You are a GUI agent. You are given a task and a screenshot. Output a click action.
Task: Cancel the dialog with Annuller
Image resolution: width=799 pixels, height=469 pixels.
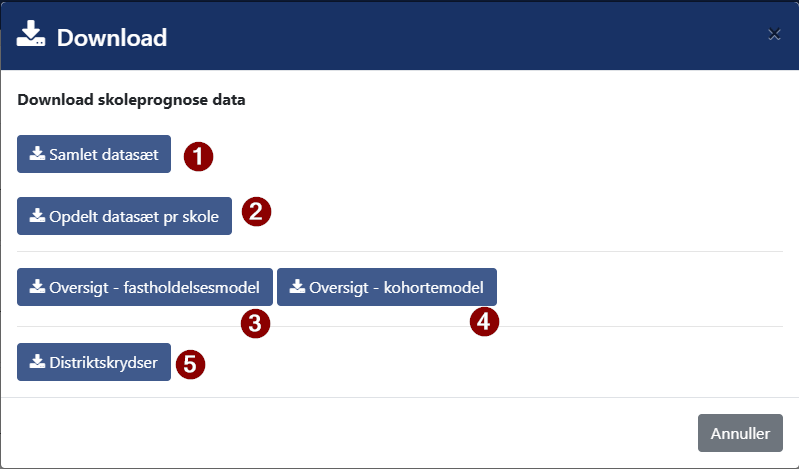coord(740,434)
